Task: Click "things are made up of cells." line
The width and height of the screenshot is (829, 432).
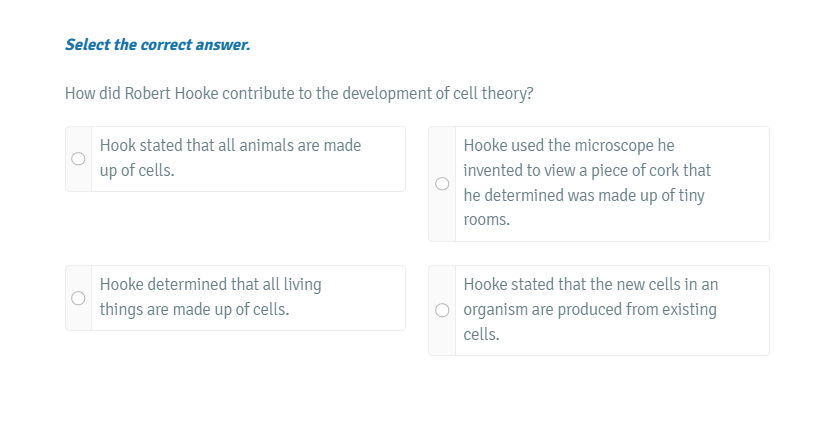Action: (x=194, y=310)
